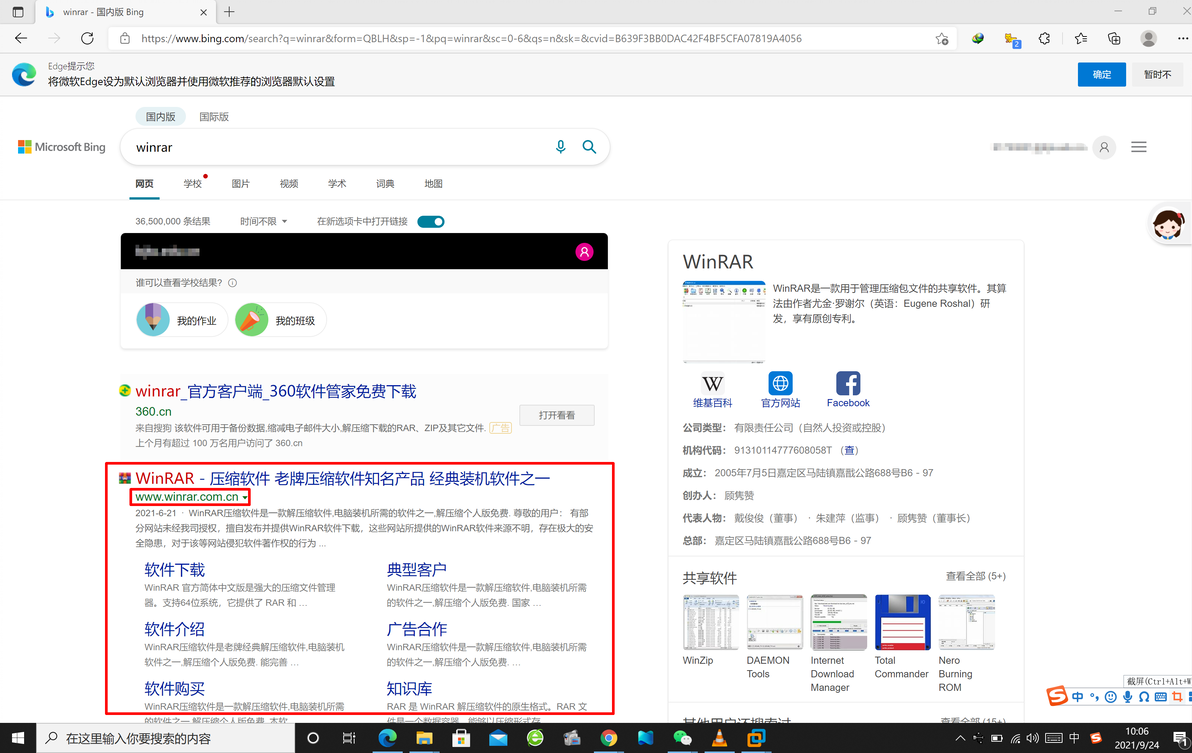Open the 查 link after organization code

(850, 451)
